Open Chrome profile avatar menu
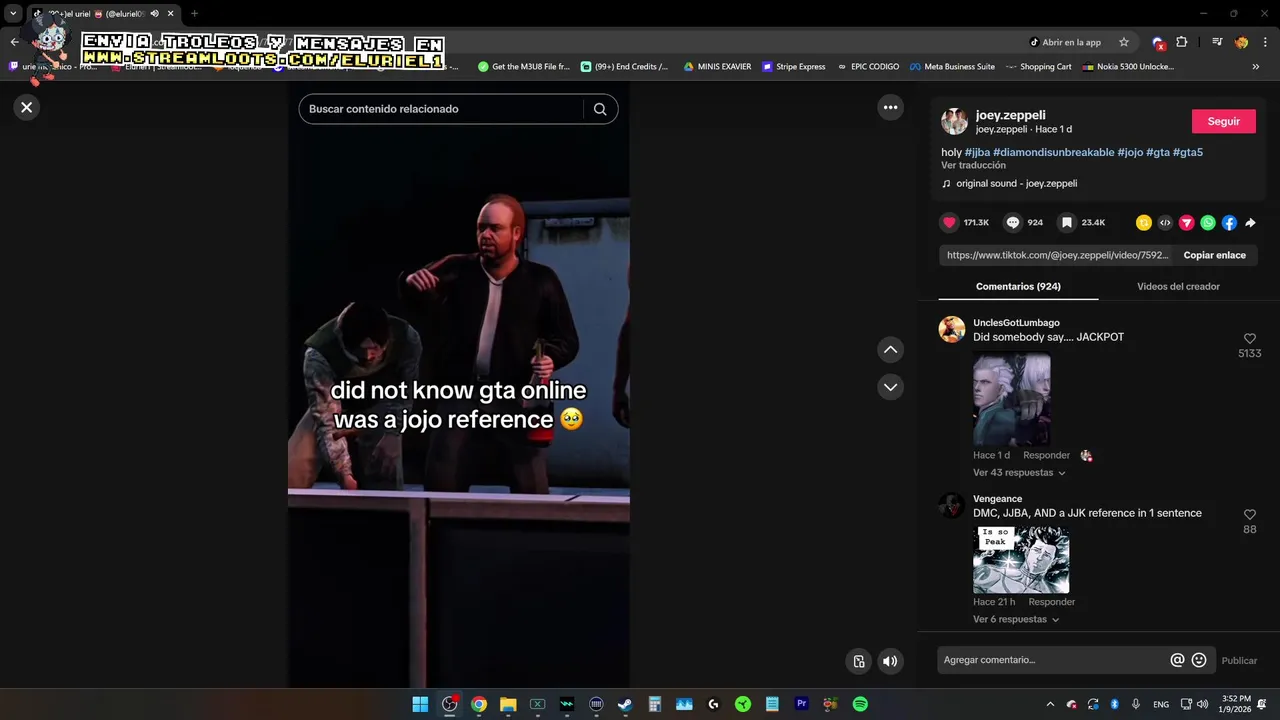This screenshot has width=1280, height=720. click(1241, 42)
